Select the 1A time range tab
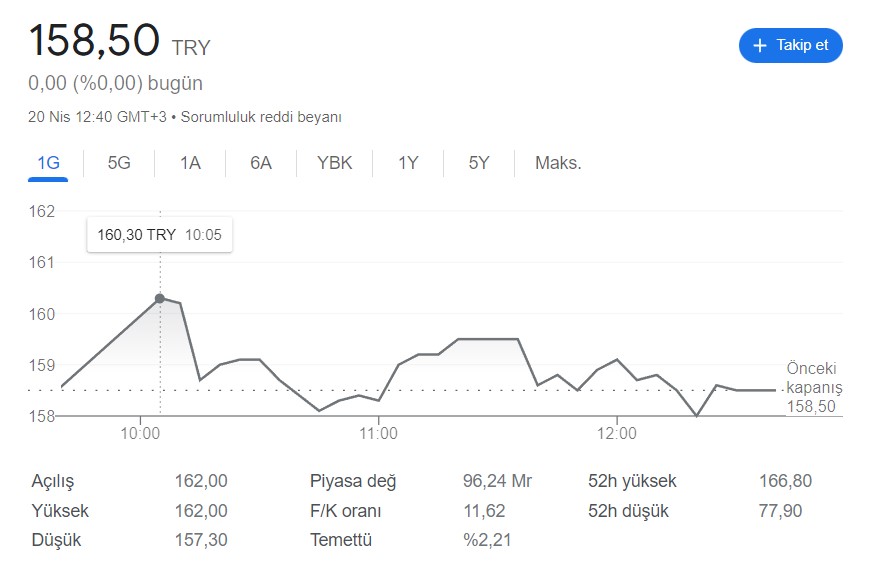The width and height of the screenshot is (887, 565). [190, 163]
